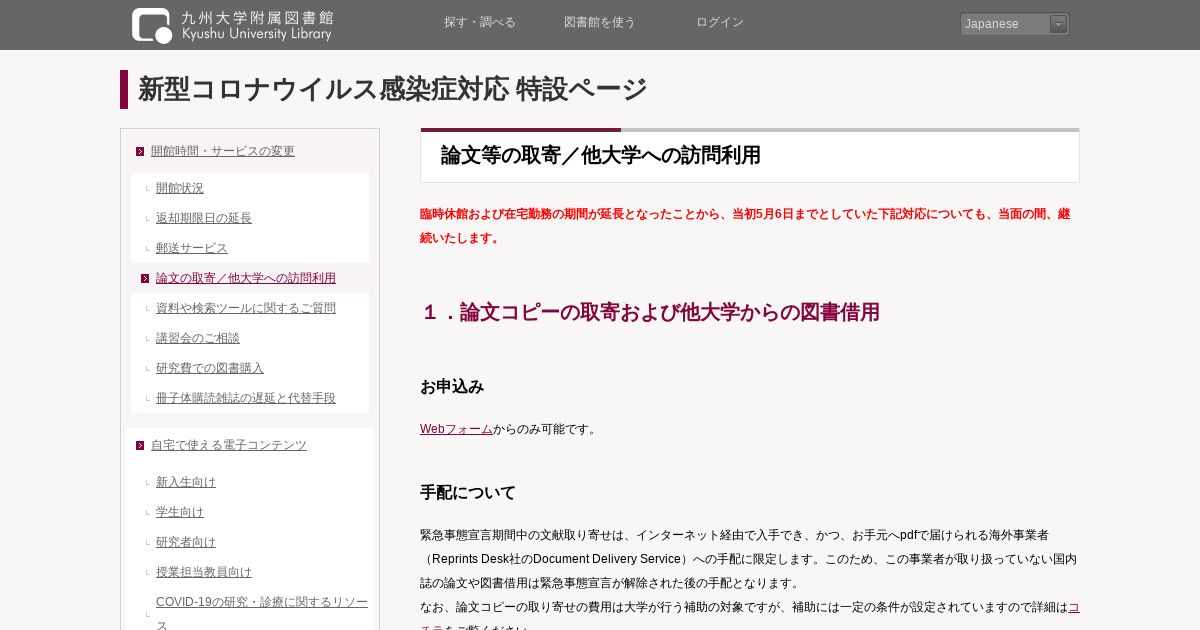This screenshot has height=630, width=1200.
Task: Click the お申込み subheading
Action: point(452,387)
